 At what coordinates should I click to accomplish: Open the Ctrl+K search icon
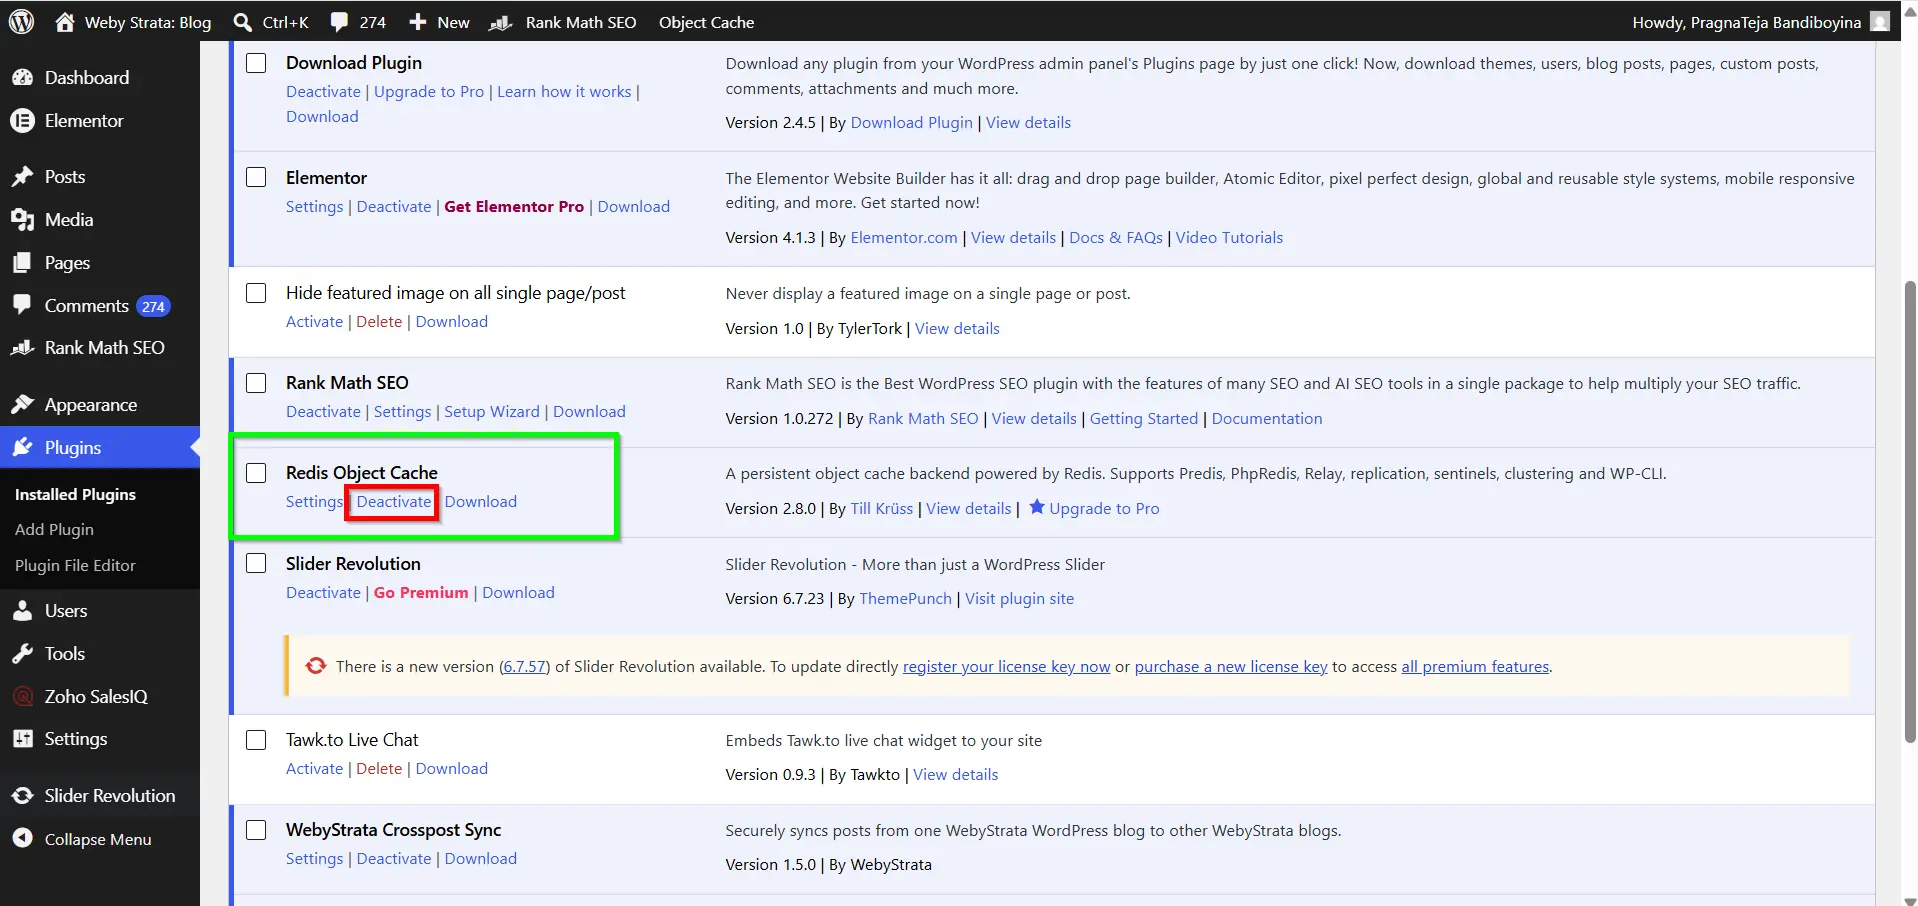[x=242, y=22]
